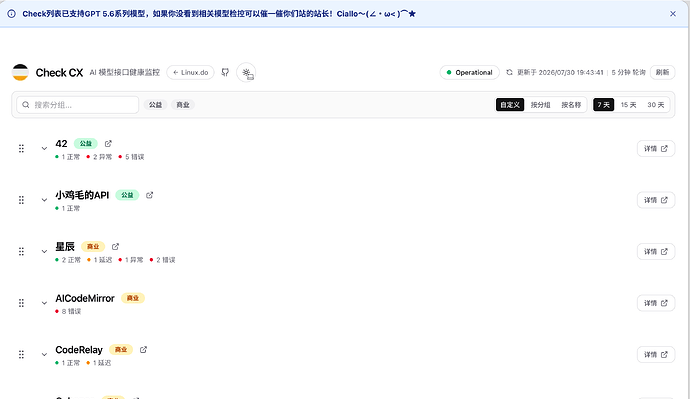
Task: Open 详情 for CodeRelay
Action: coord(656,355)
